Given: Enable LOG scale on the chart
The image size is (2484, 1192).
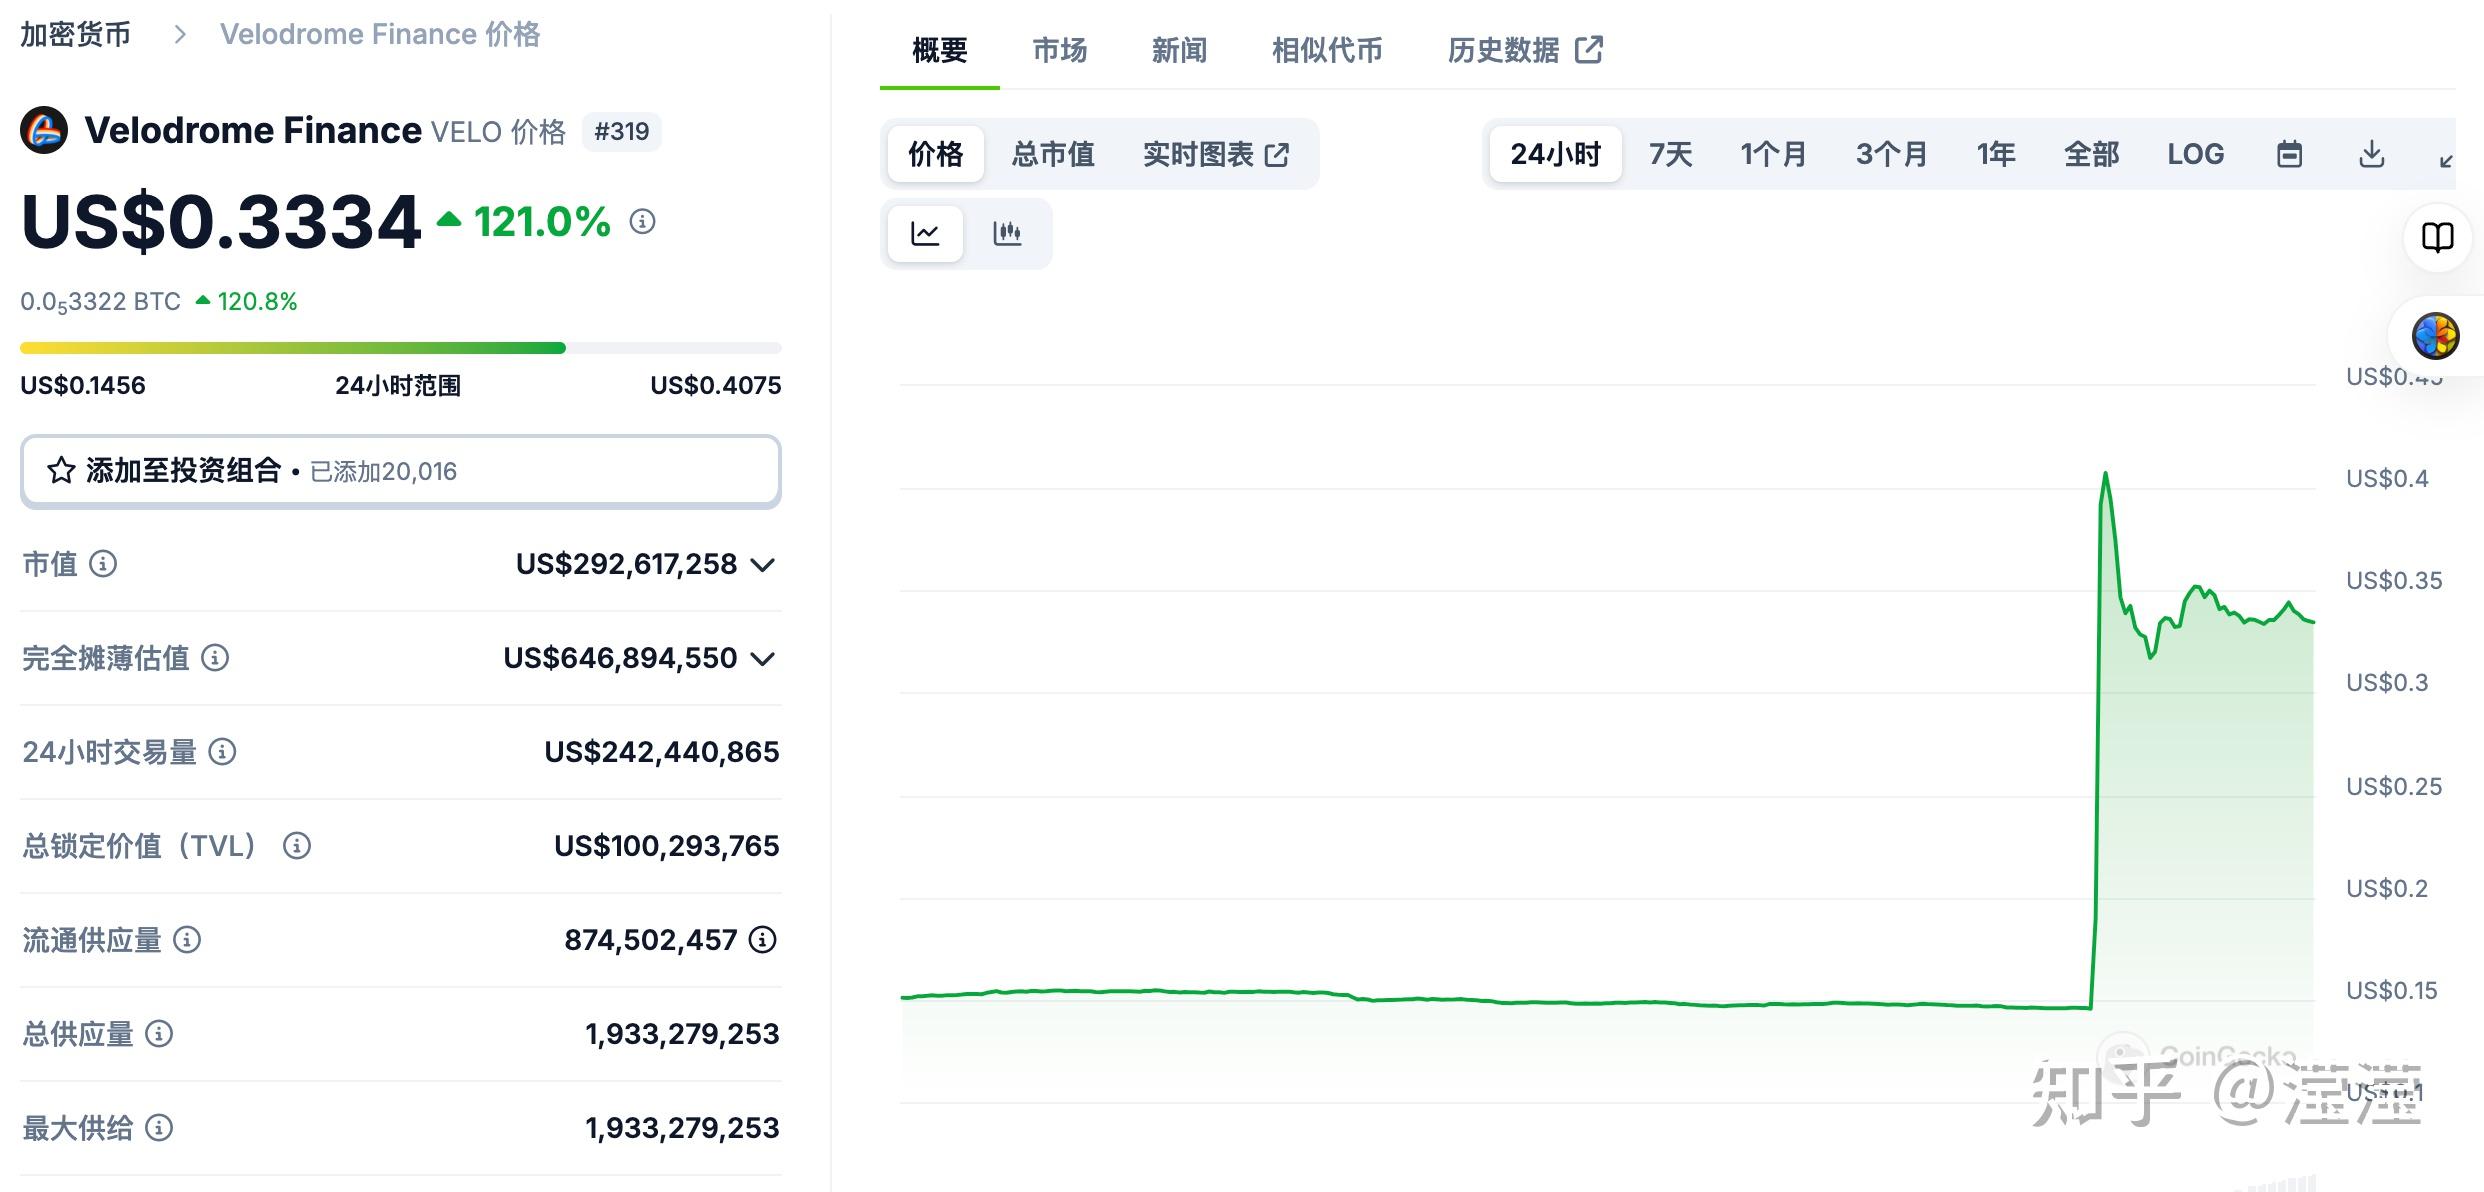Looking at the screenshot, I should pos(2196,153).
